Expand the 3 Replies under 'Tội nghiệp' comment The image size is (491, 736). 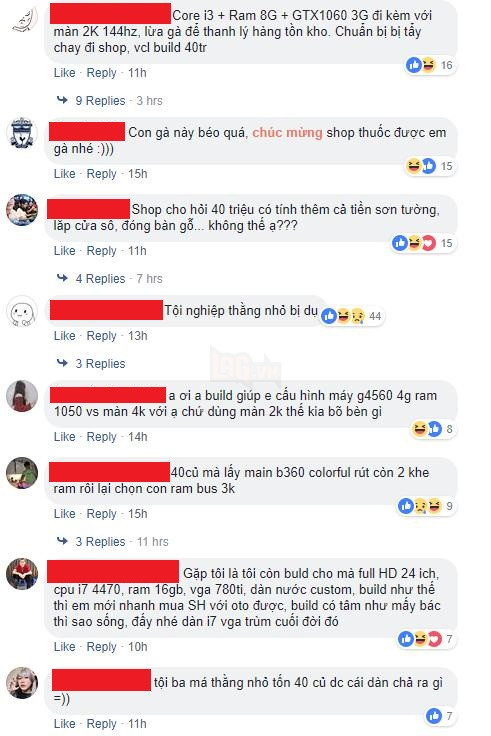tap(100, 363)
